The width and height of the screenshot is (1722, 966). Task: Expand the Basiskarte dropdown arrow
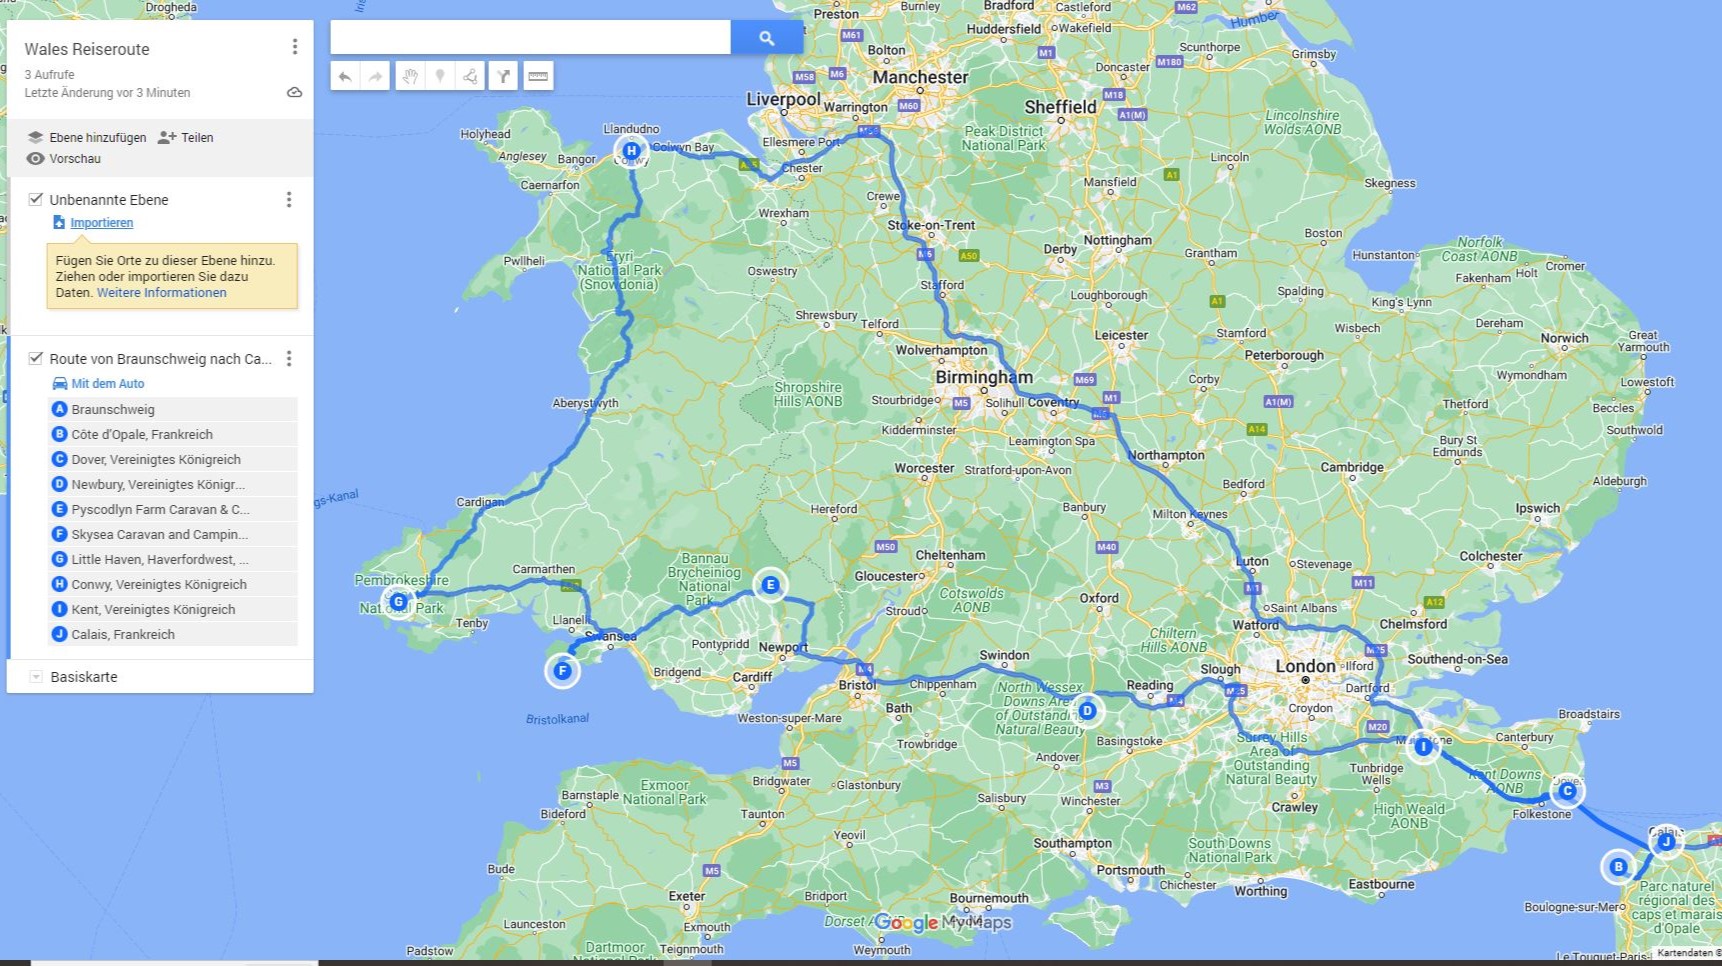(36, 677)
